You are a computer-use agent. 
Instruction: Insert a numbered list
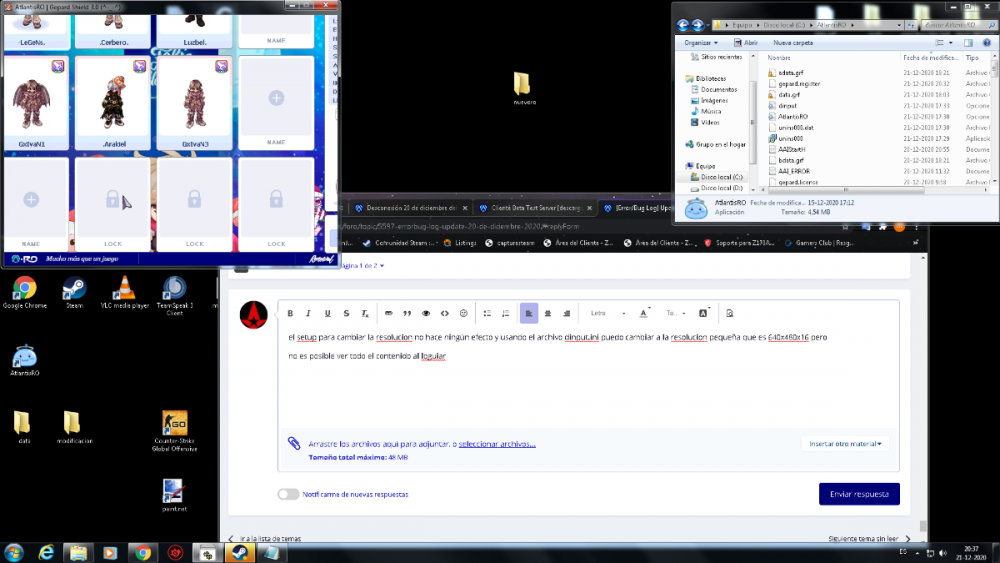coord(506,313)
